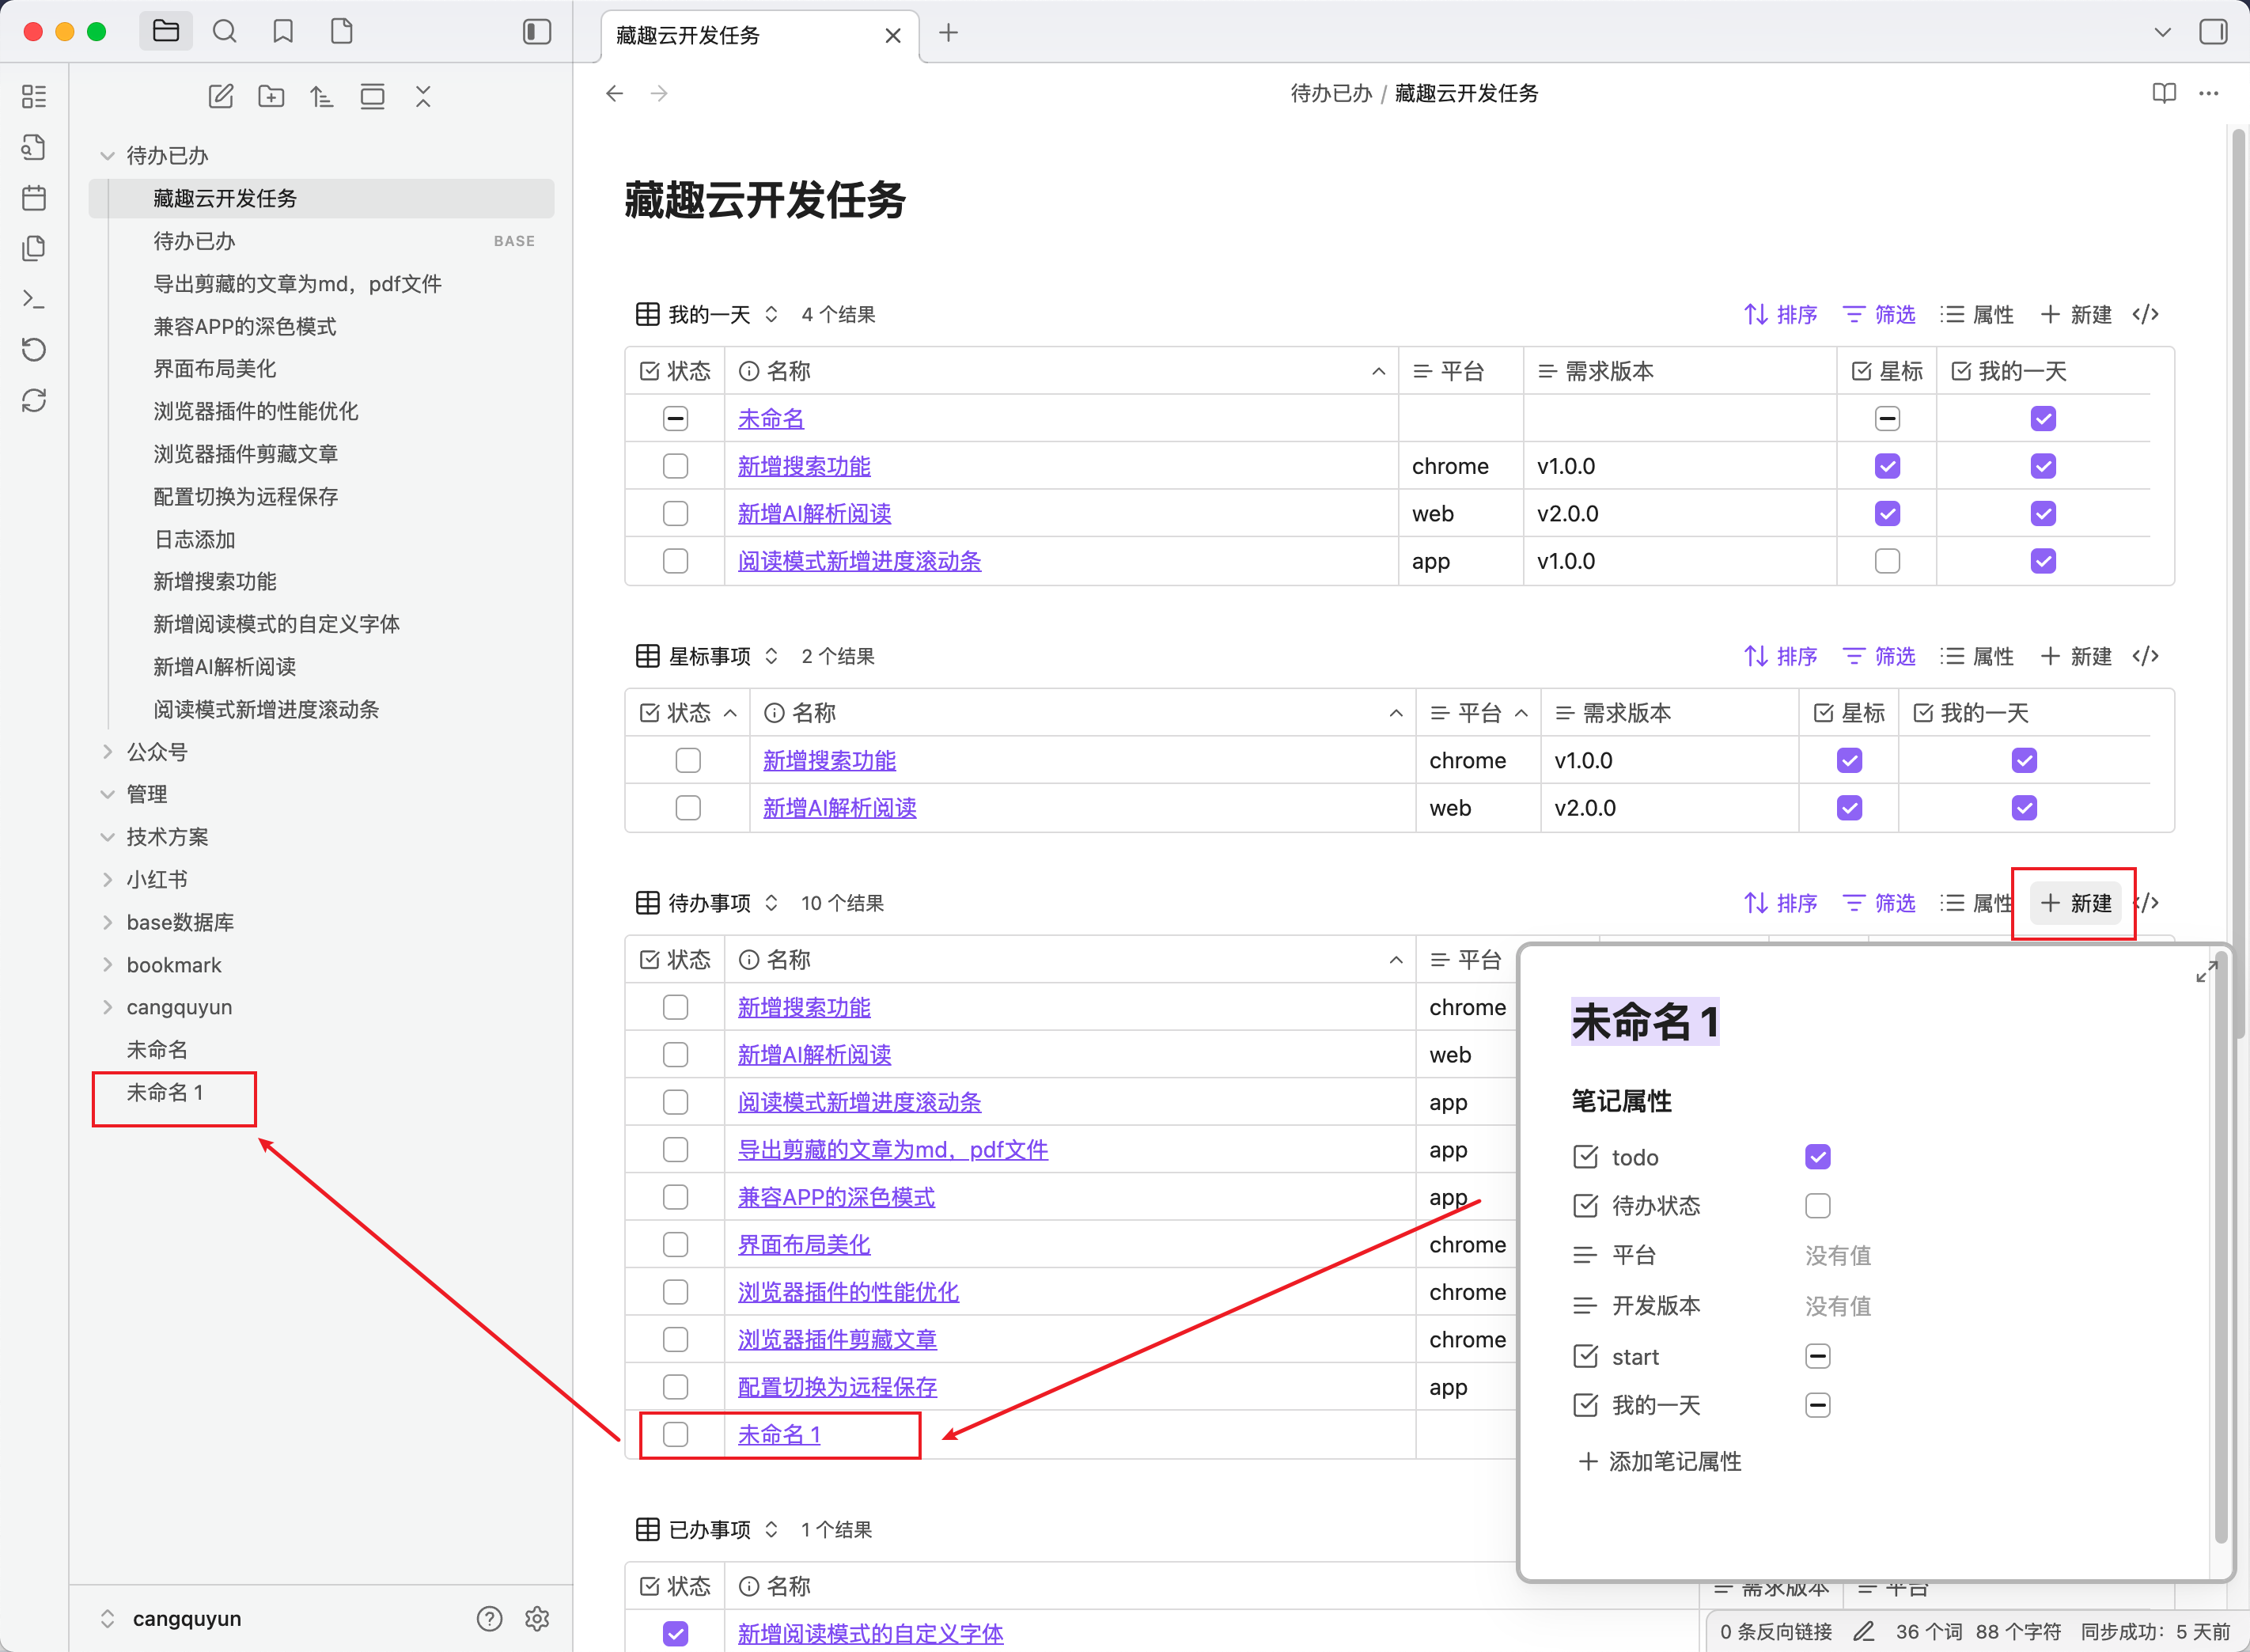Toggle 星标 checkbox for 阅读模式新增进度滚动条

(1886, 561)
